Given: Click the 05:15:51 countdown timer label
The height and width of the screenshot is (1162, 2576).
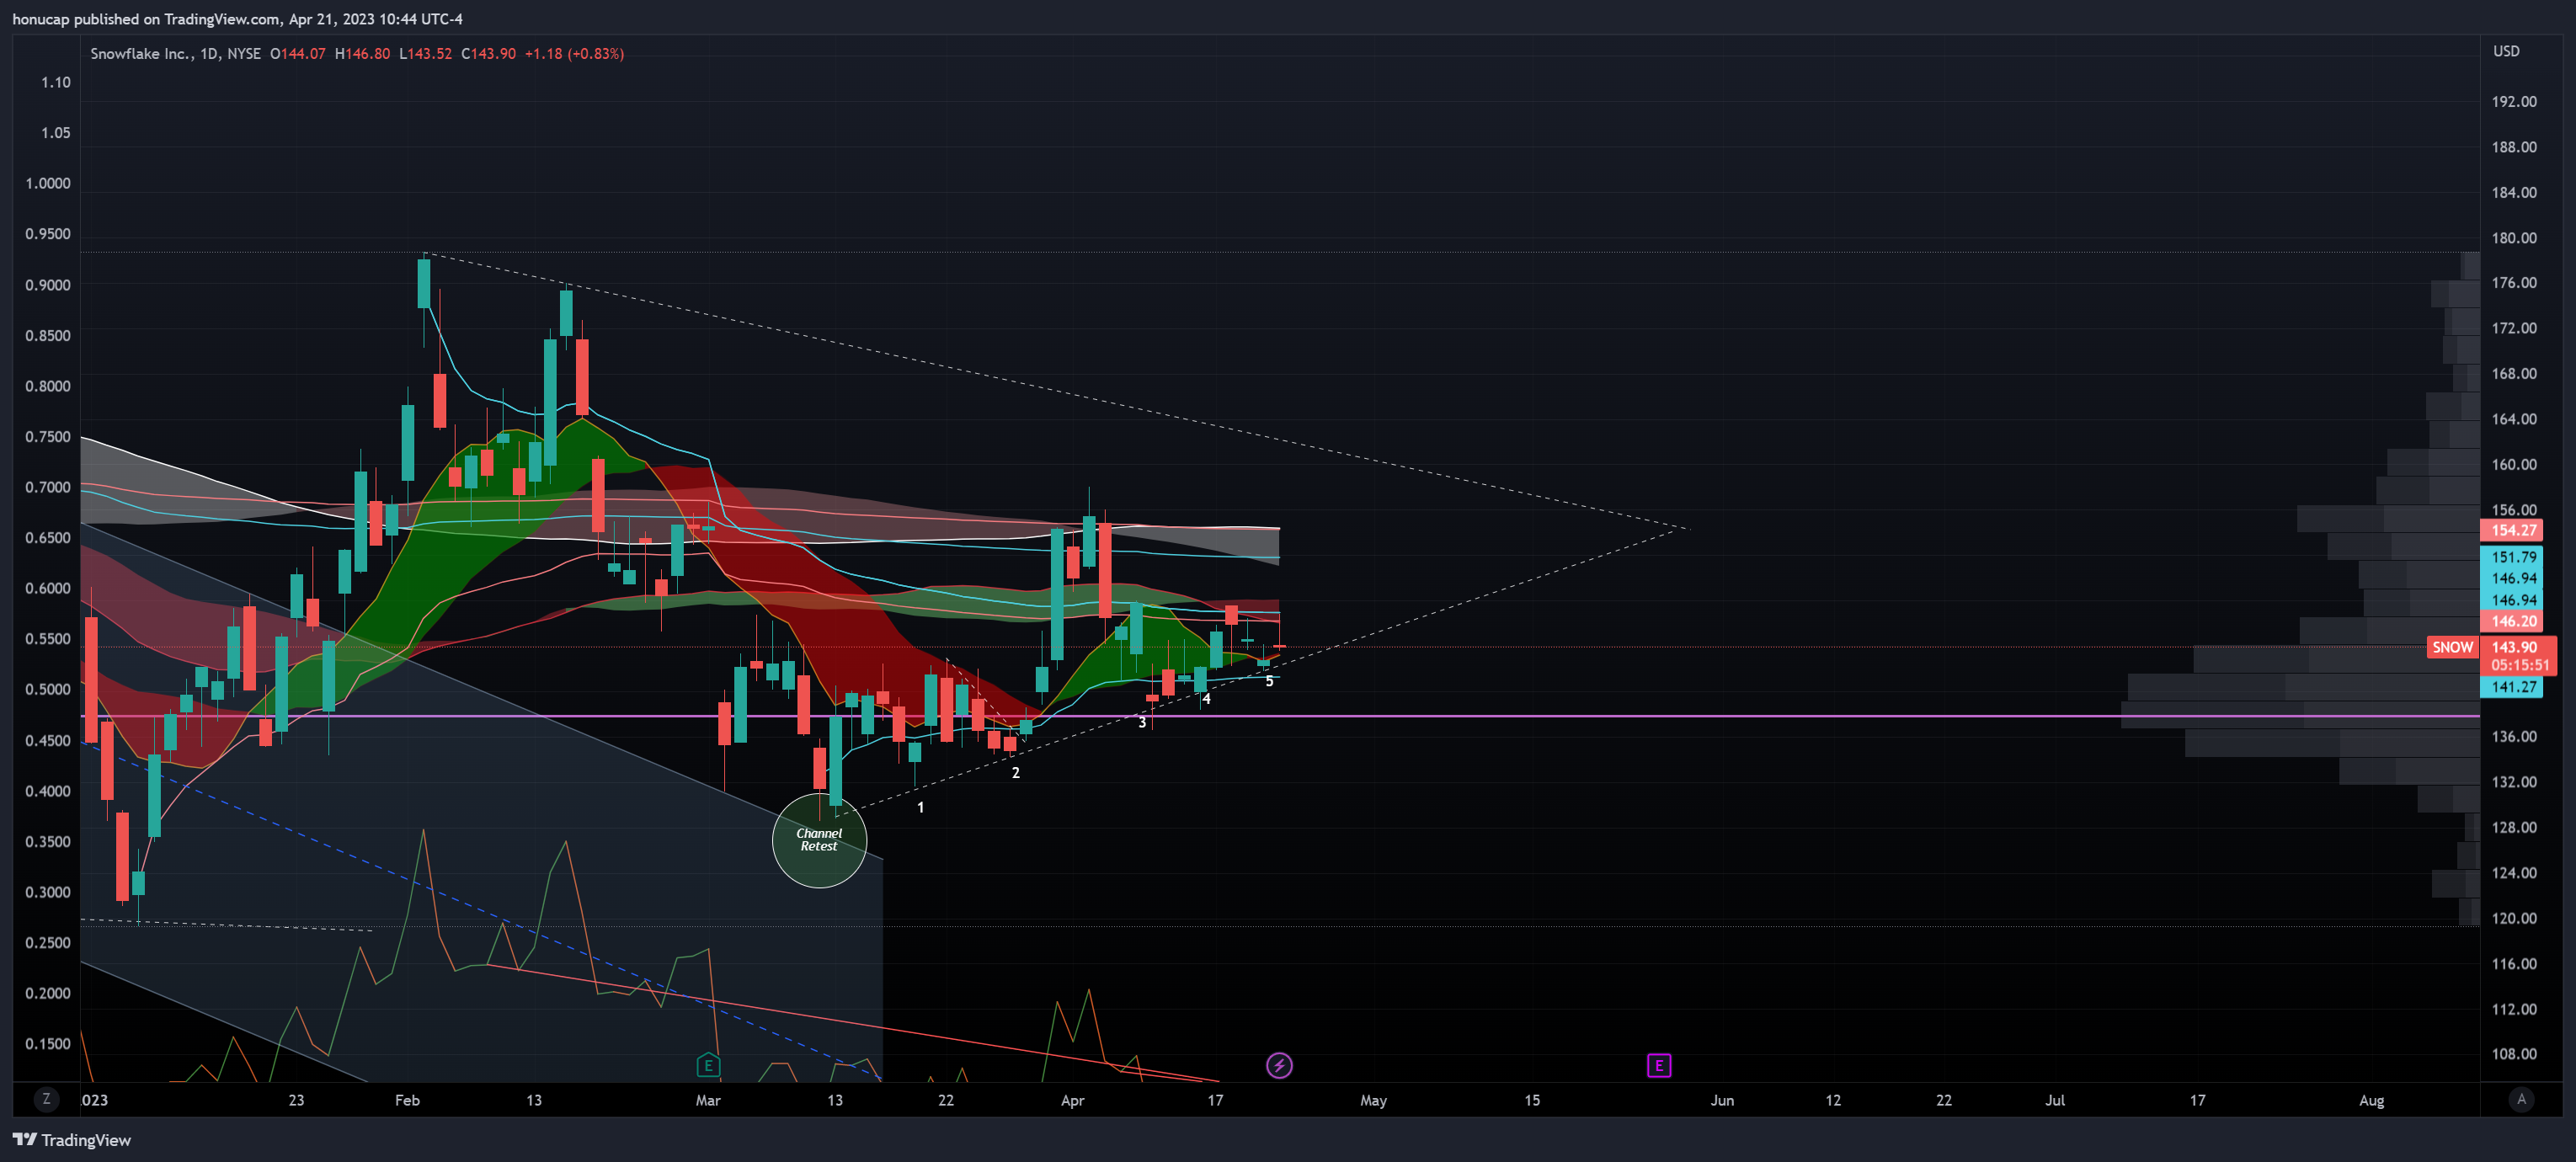Looking at the screenshot, I should coord(2518,665).
